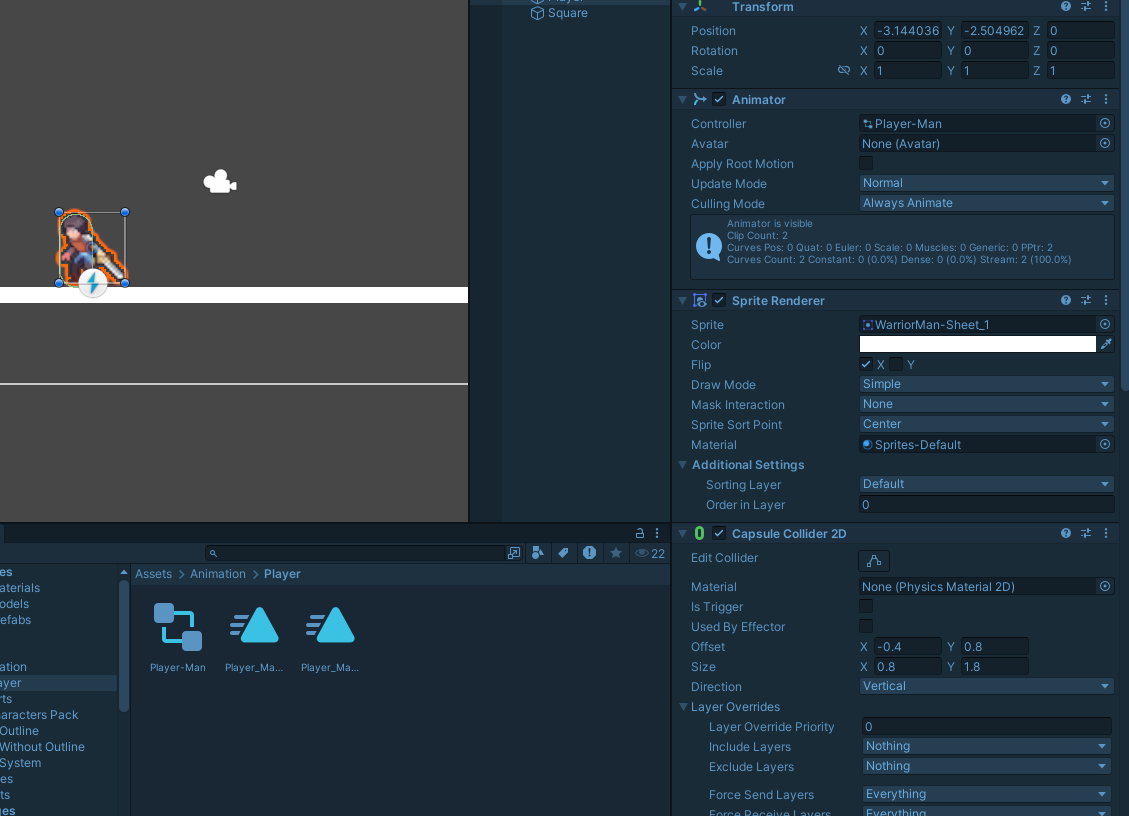Screen dimensions: 1129x816
Task: Open Sprite Renderer presets
Action: 1086,300
